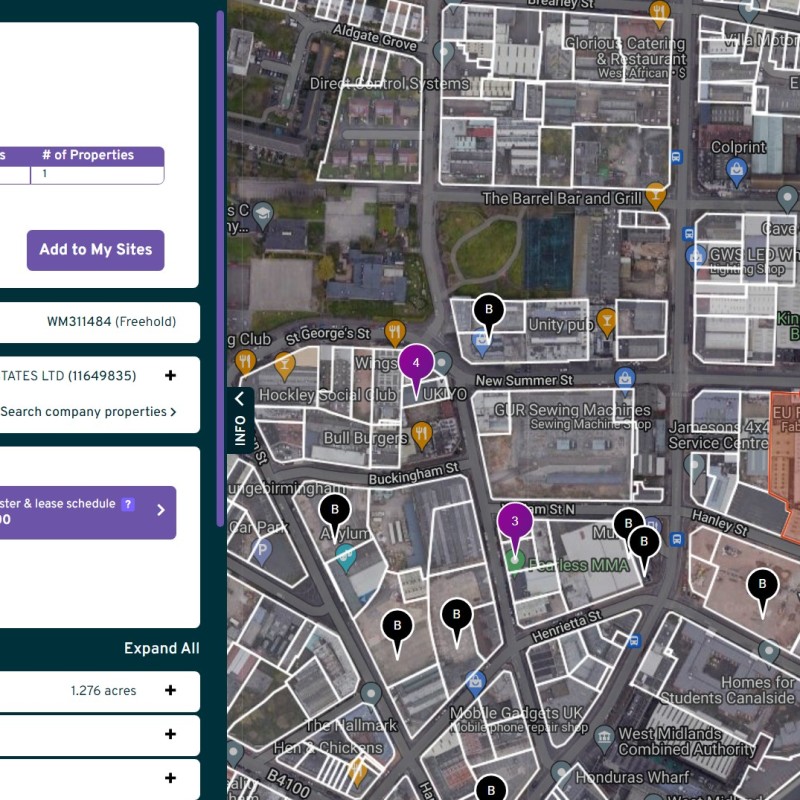Open the Colprint shop pin
The height and width of the screenshot is (800, 800).
tap(738, 170)
